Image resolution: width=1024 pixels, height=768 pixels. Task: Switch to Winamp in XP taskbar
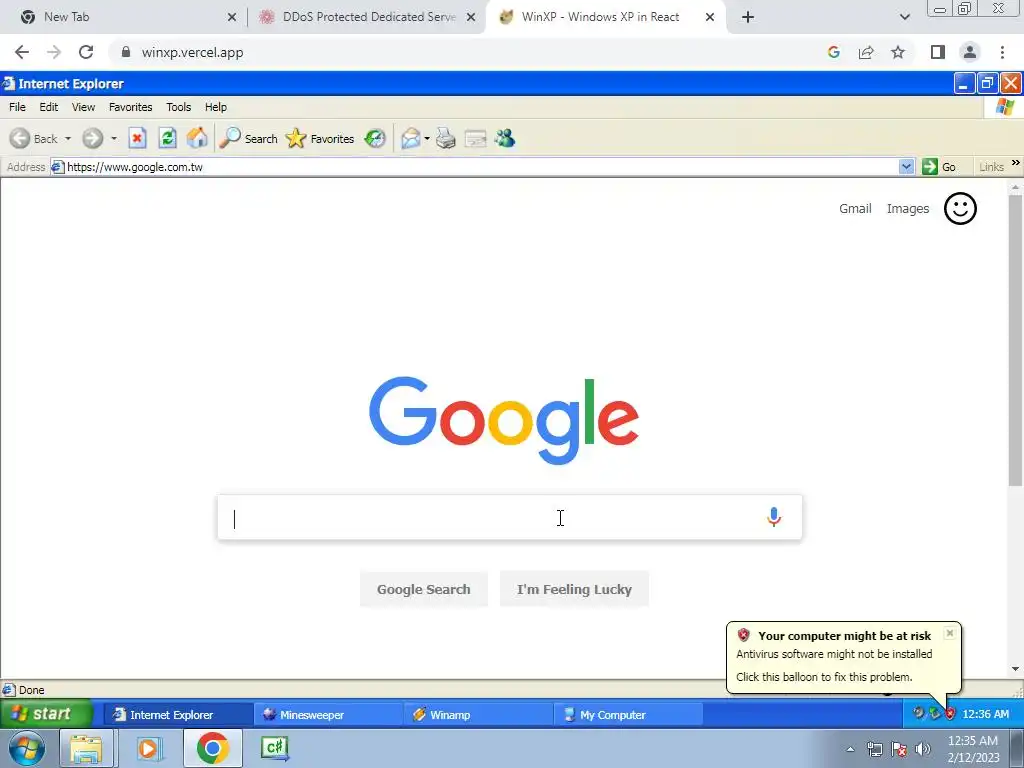pyautogui.click(x=478, y=714)
